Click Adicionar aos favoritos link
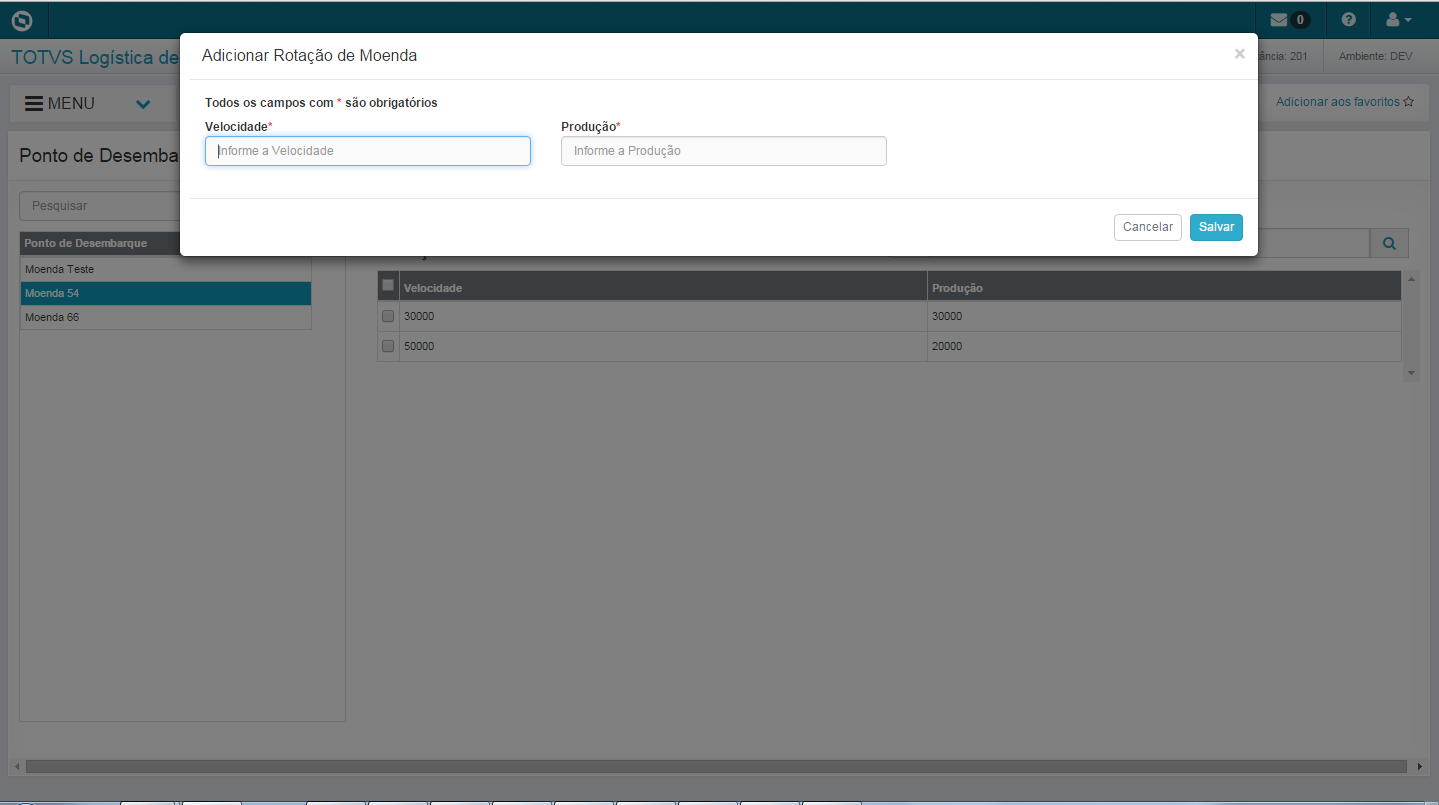1439x805 pixels. tap(1344, 102)
